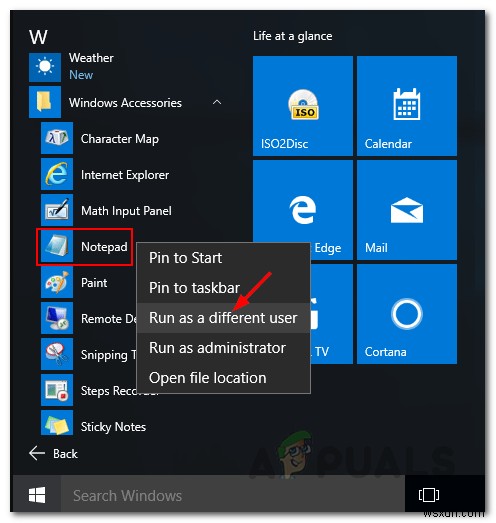This screenshot has height=523, width=496.
Task: Click the Paint label
Action: pos(94,283)
